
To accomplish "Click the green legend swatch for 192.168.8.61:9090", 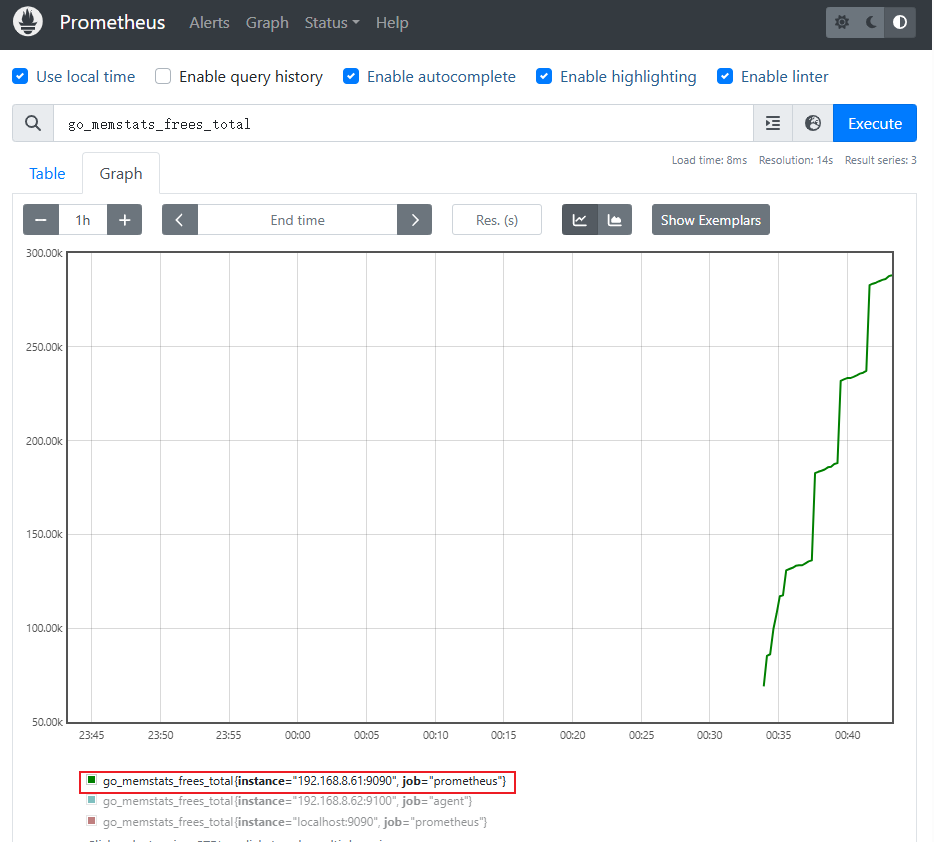I will pos(92,780).
